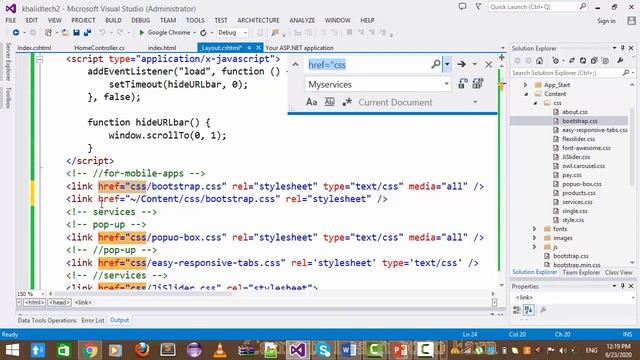Click the find text field containing href="css

pyautogui.click(x=368, y=64)
